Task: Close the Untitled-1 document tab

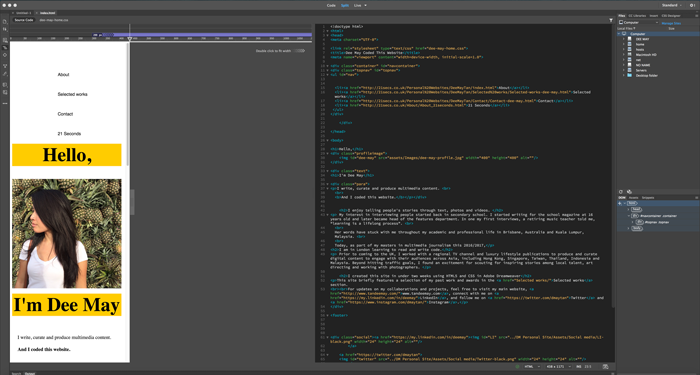Action: coord(13,13)
